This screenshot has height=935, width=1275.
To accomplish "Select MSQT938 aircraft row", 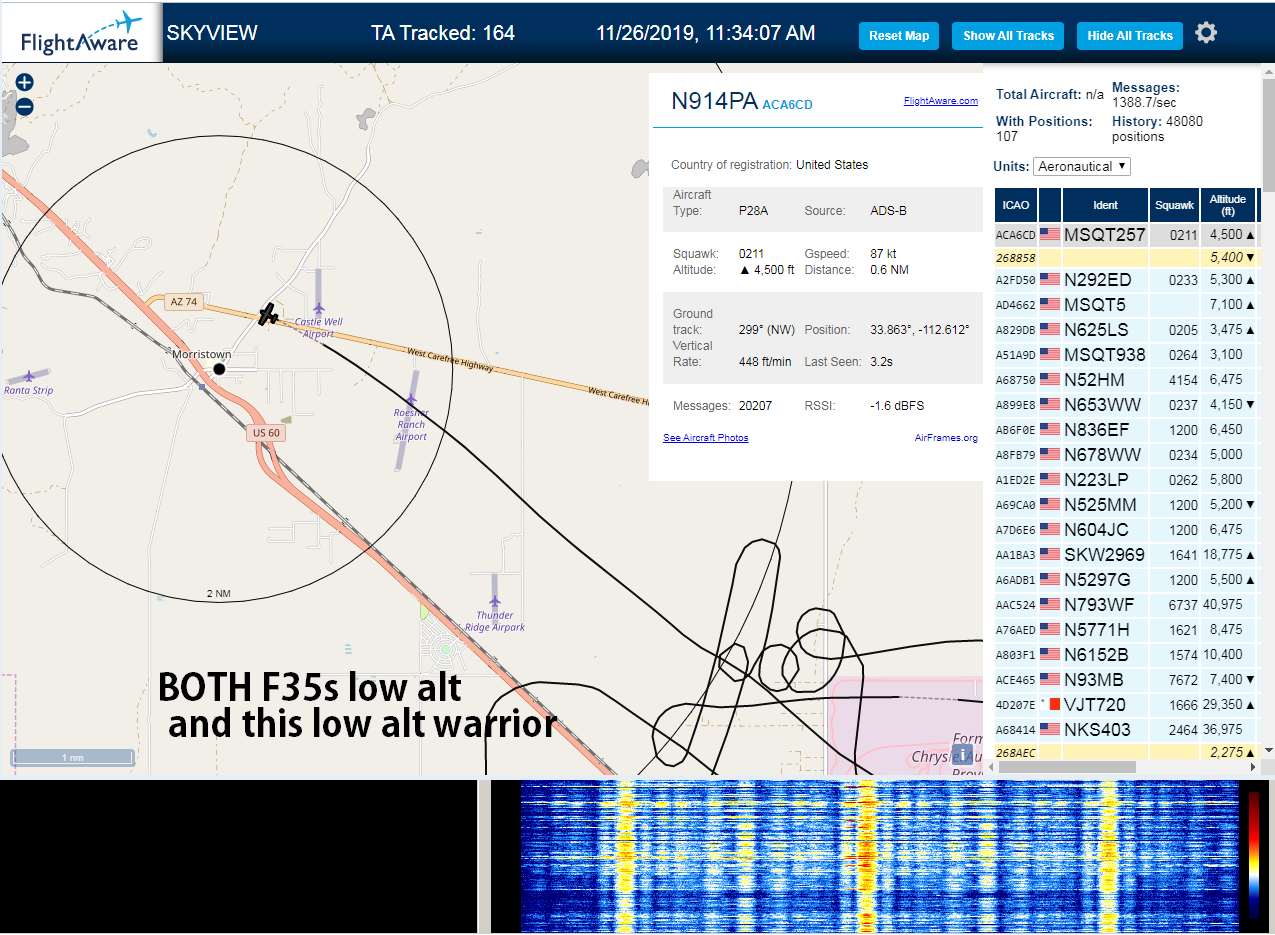I will tap(1125, 355).
